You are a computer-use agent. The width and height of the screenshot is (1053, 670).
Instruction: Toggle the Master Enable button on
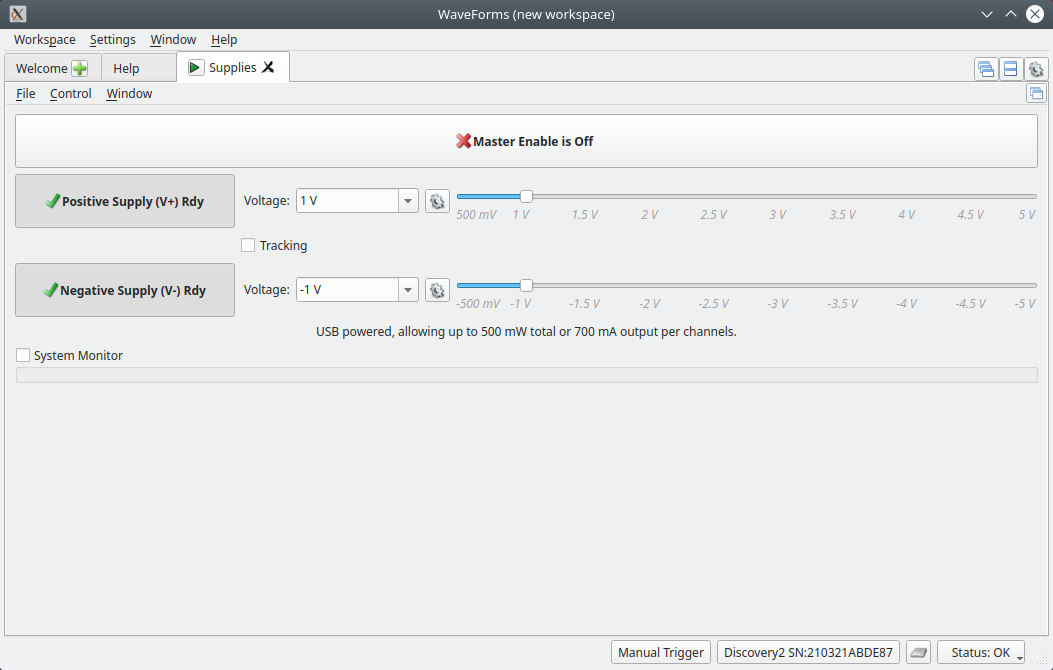click(526, 141)
